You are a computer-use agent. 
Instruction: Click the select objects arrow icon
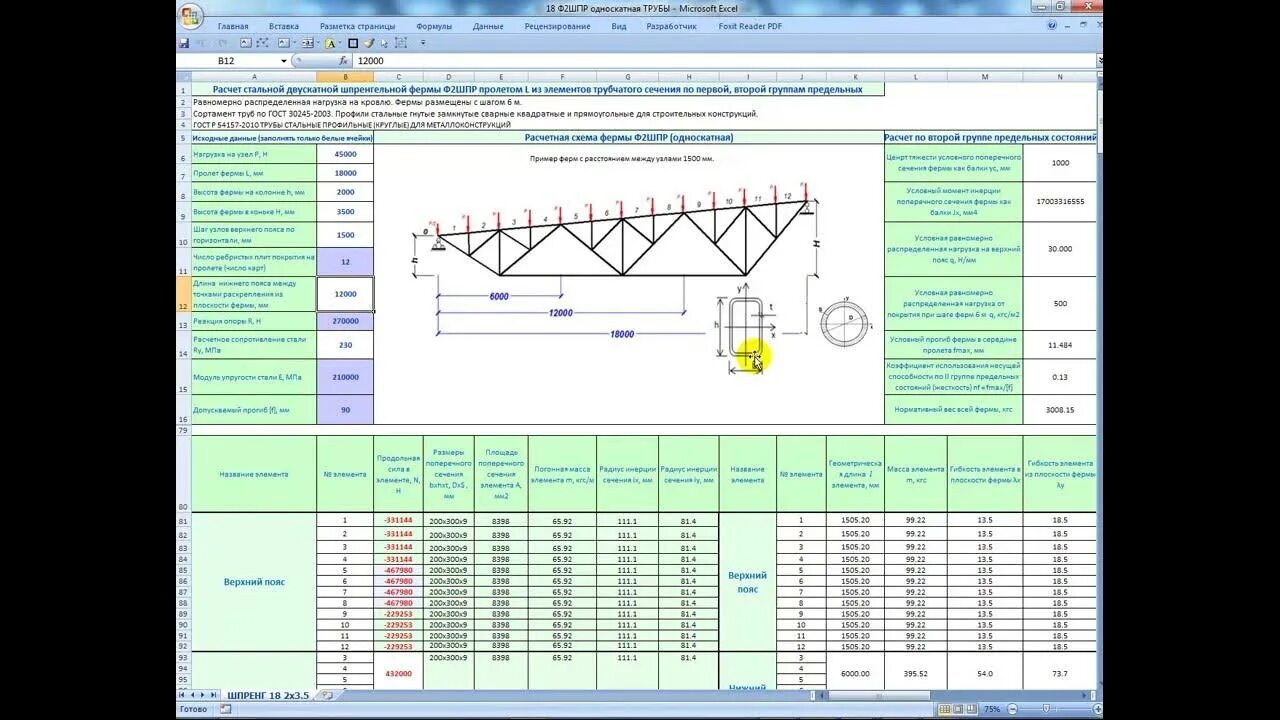pyautogui.click(x=383, y=43)
